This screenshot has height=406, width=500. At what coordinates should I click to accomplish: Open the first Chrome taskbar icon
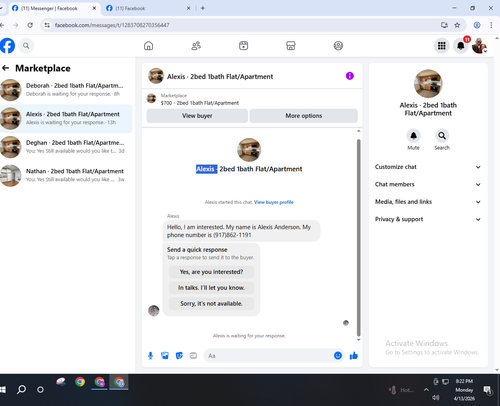click(x=80, y=382)
